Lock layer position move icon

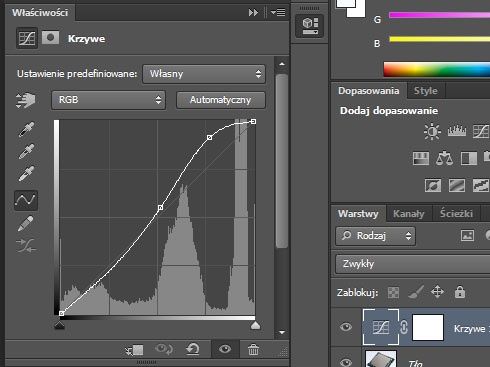[437, 292]
